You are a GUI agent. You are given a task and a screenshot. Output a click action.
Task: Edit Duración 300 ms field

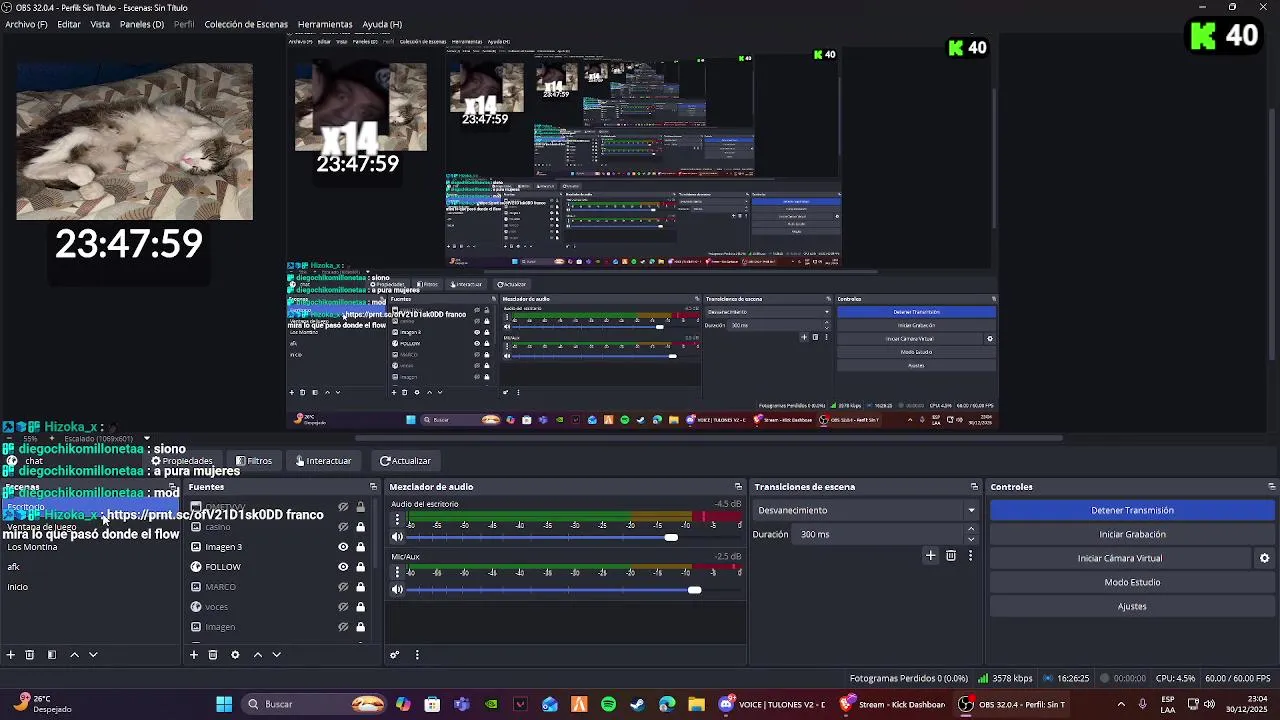click(x=880, y=534)
